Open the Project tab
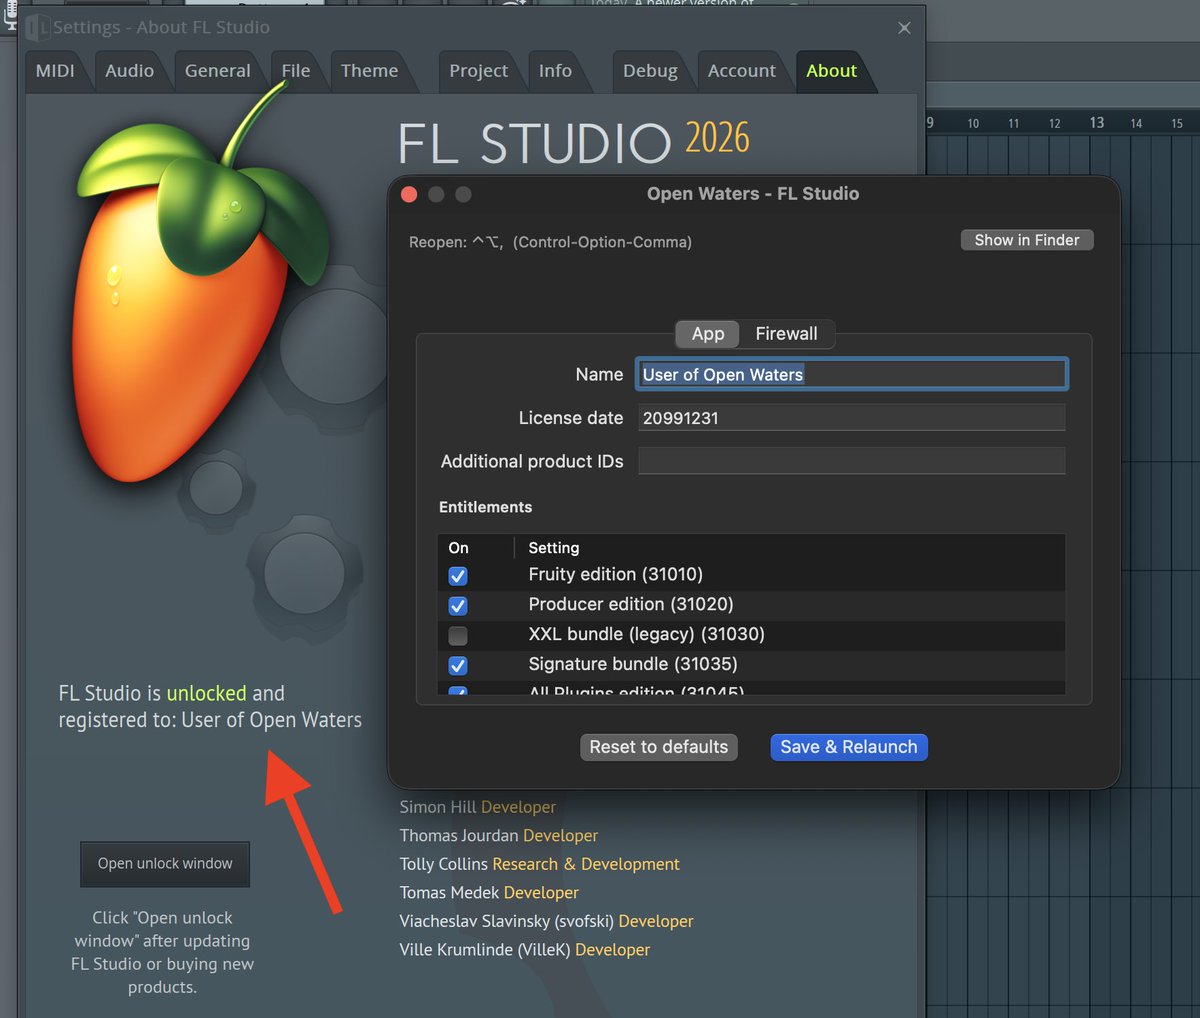This screenshot has width=1200, height=1018. (x=478, y=71)
